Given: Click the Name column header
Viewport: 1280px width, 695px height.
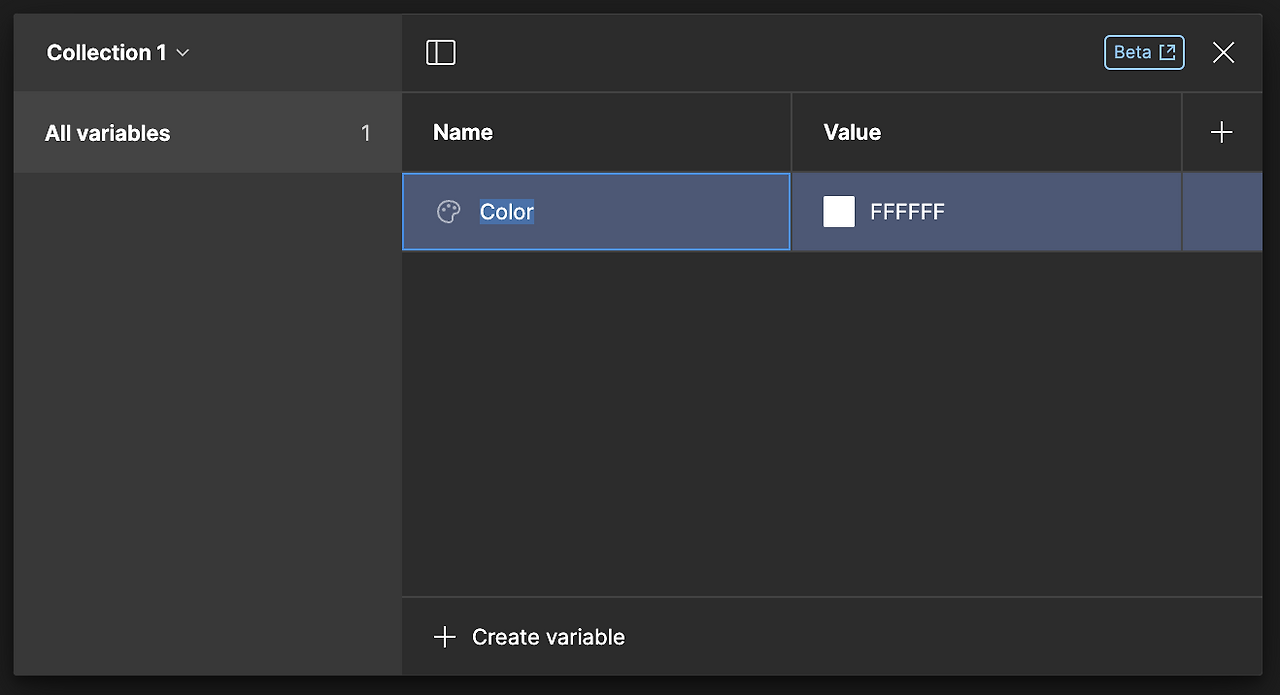Looking at the screenshot, I should coord(463,132).
